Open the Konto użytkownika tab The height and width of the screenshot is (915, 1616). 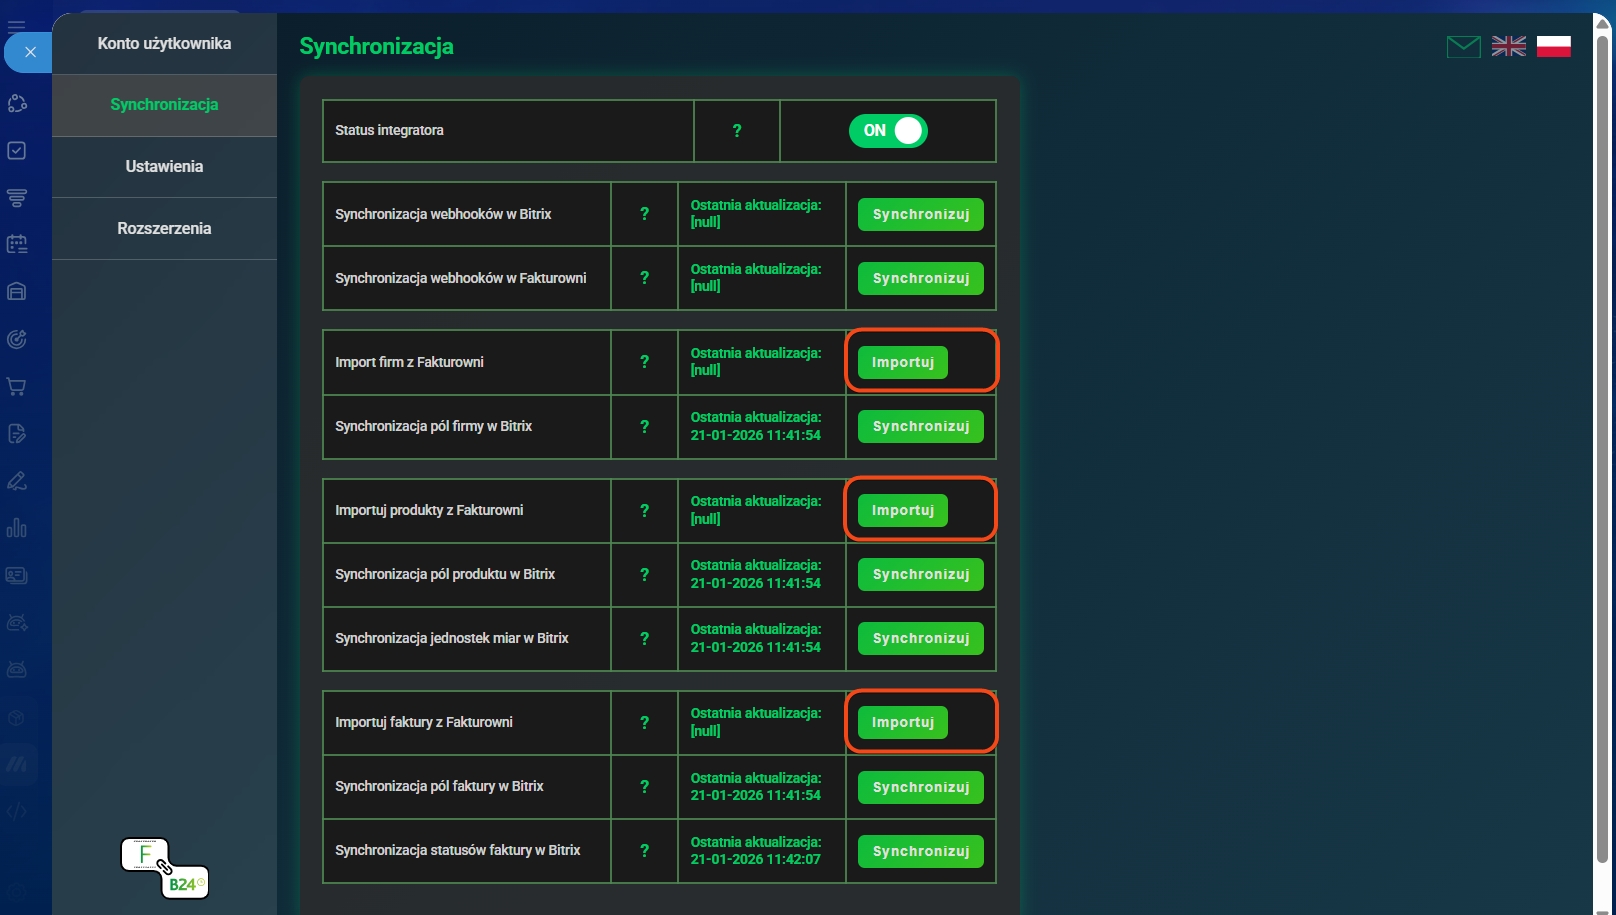(164, 44)
